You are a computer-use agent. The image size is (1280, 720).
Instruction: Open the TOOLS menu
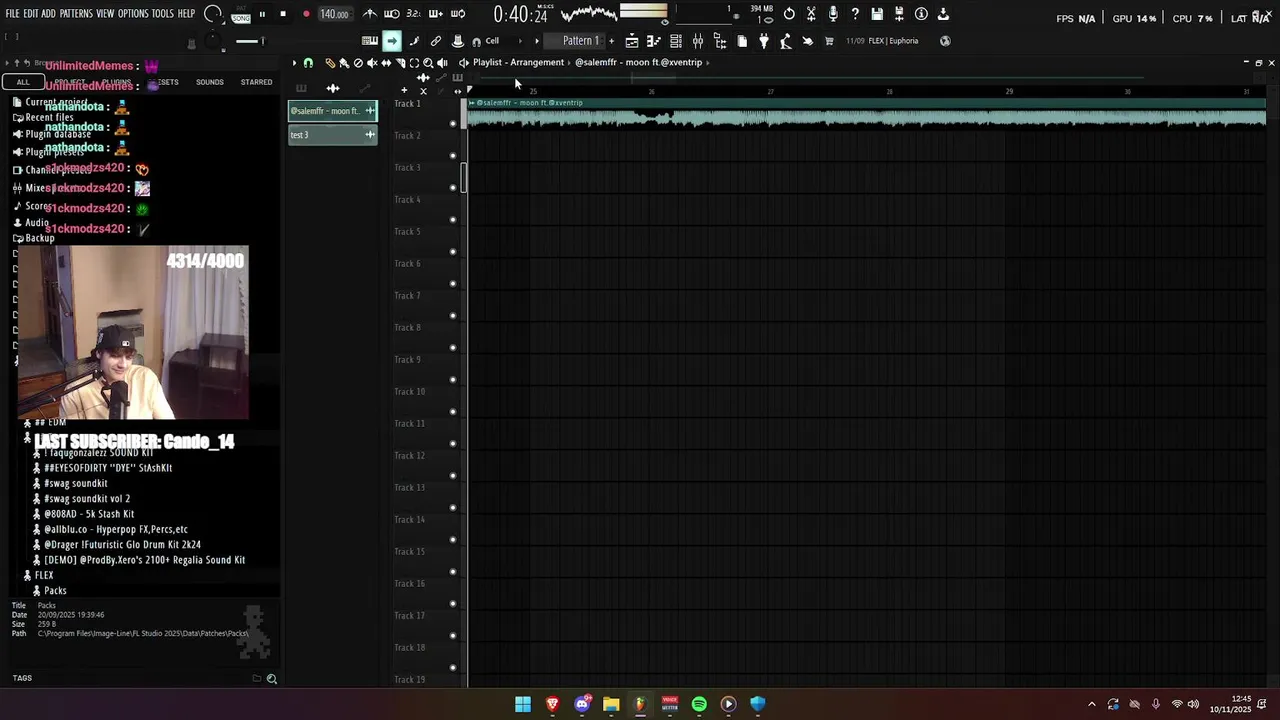(x=163, y=14)
